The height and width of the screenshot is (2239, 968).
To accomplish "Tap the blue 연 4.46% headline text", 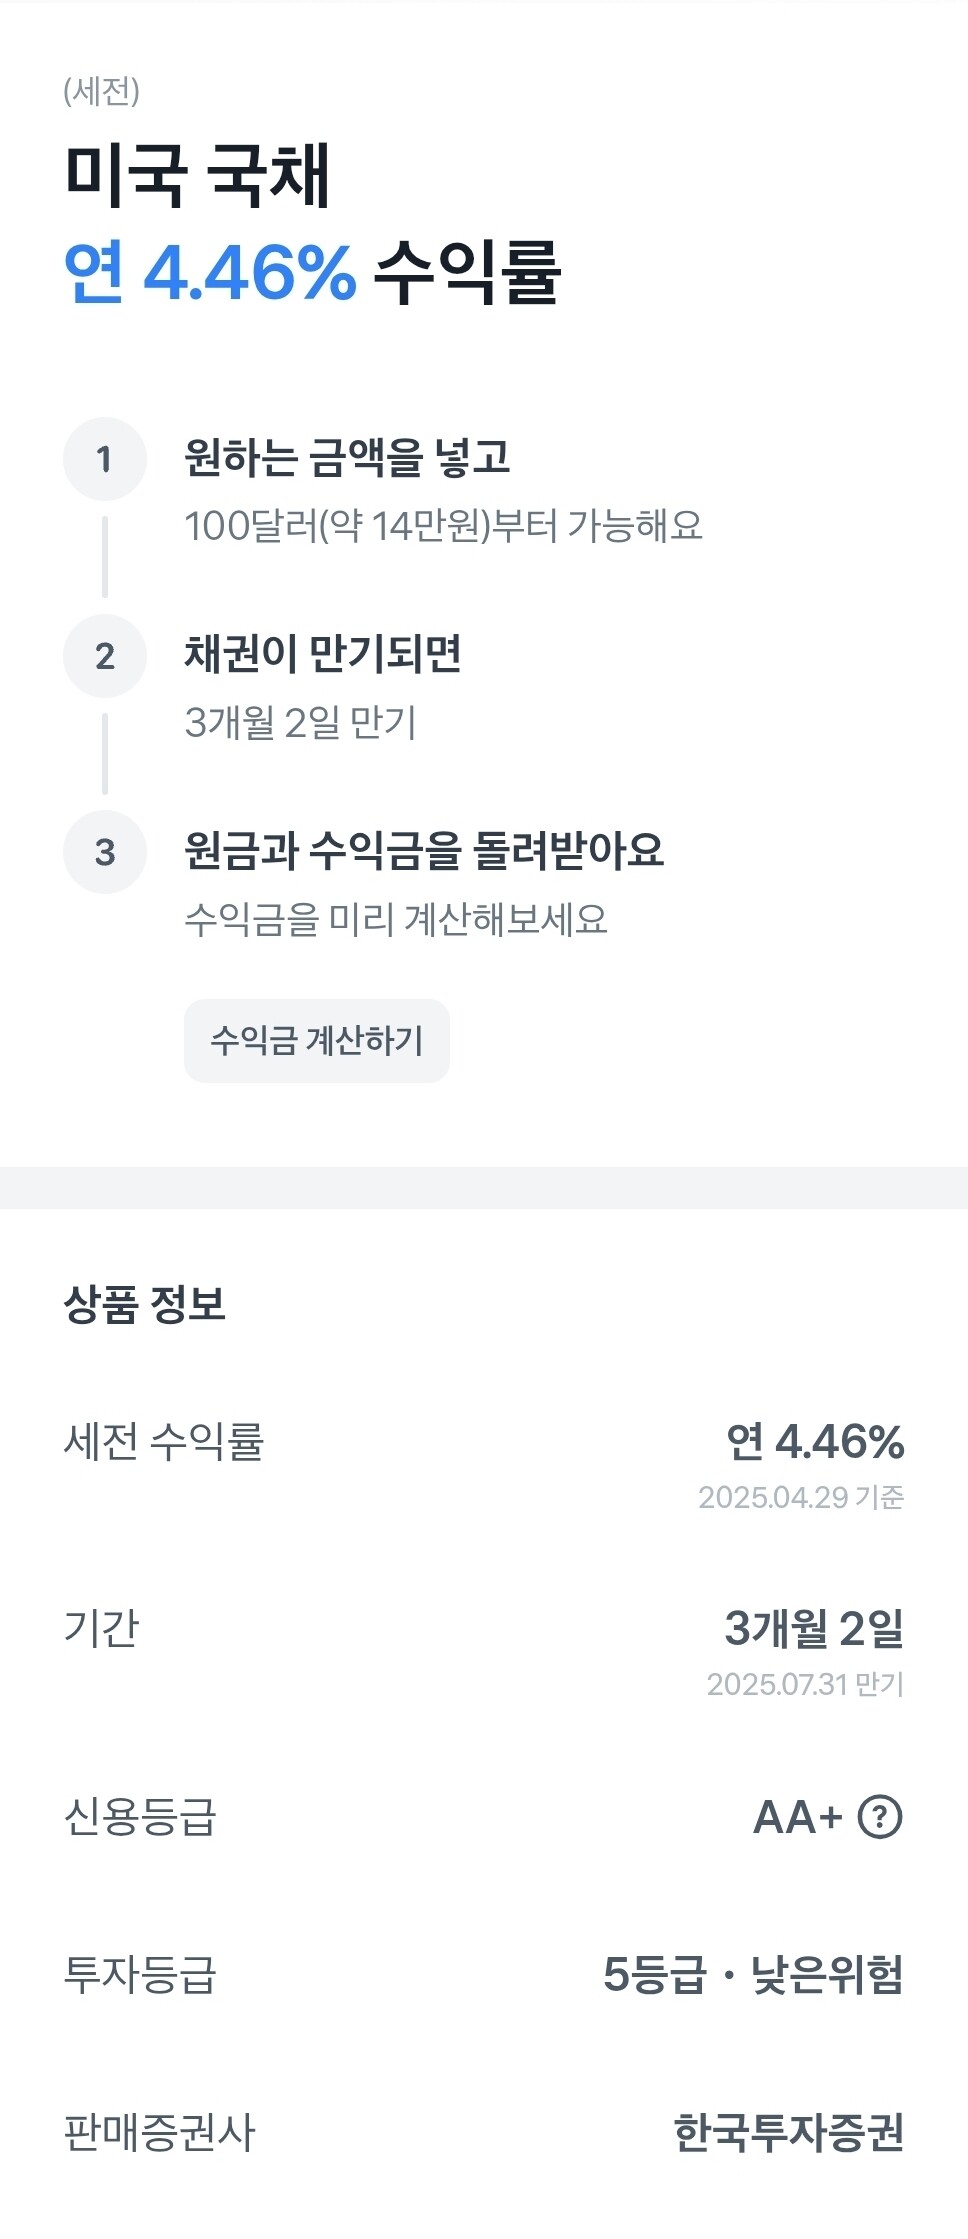I will (210, 272).
